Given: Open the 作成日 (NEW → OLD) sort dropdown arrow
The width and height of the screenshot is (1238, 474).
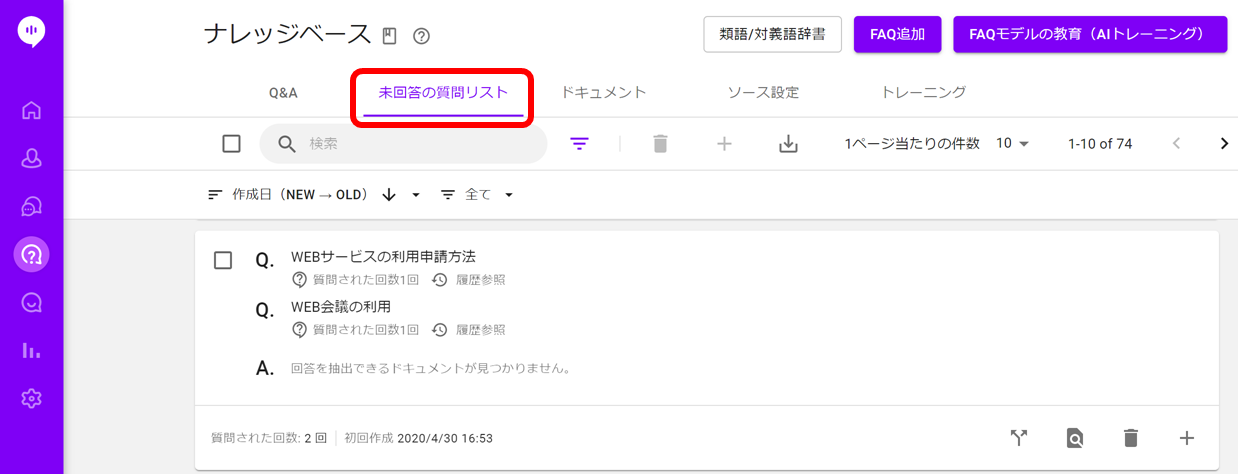Looking at the screenshot, I should [416, 195].
